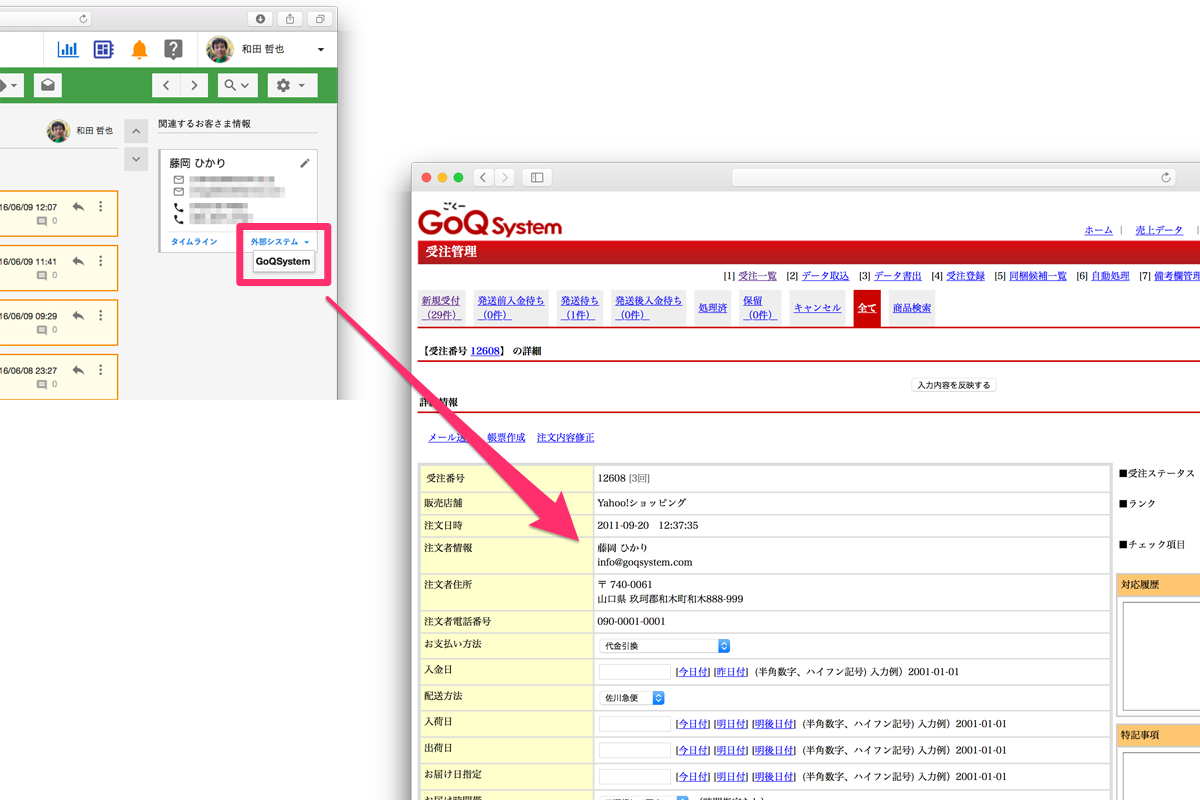Image resolution: width=1200 pixels, height=800 pixels.
Task: Reply to the 23:27 message
Action: point(78,370)
